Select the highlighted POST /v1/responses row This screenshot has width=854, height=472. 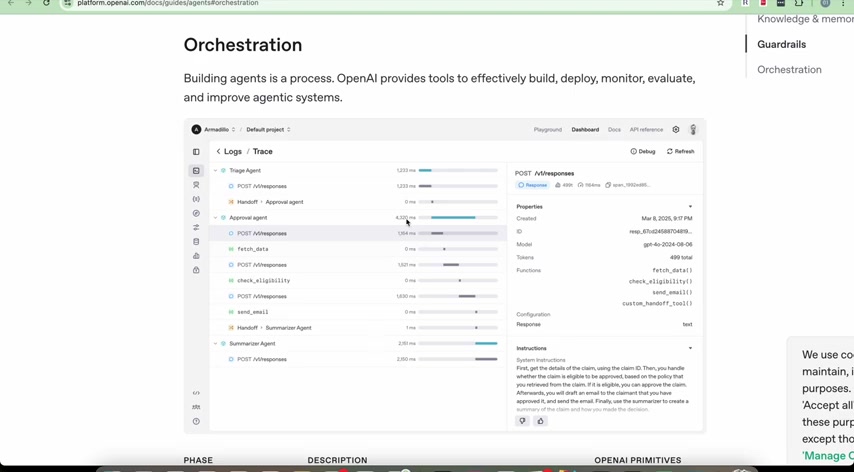(x=358, y=234)
